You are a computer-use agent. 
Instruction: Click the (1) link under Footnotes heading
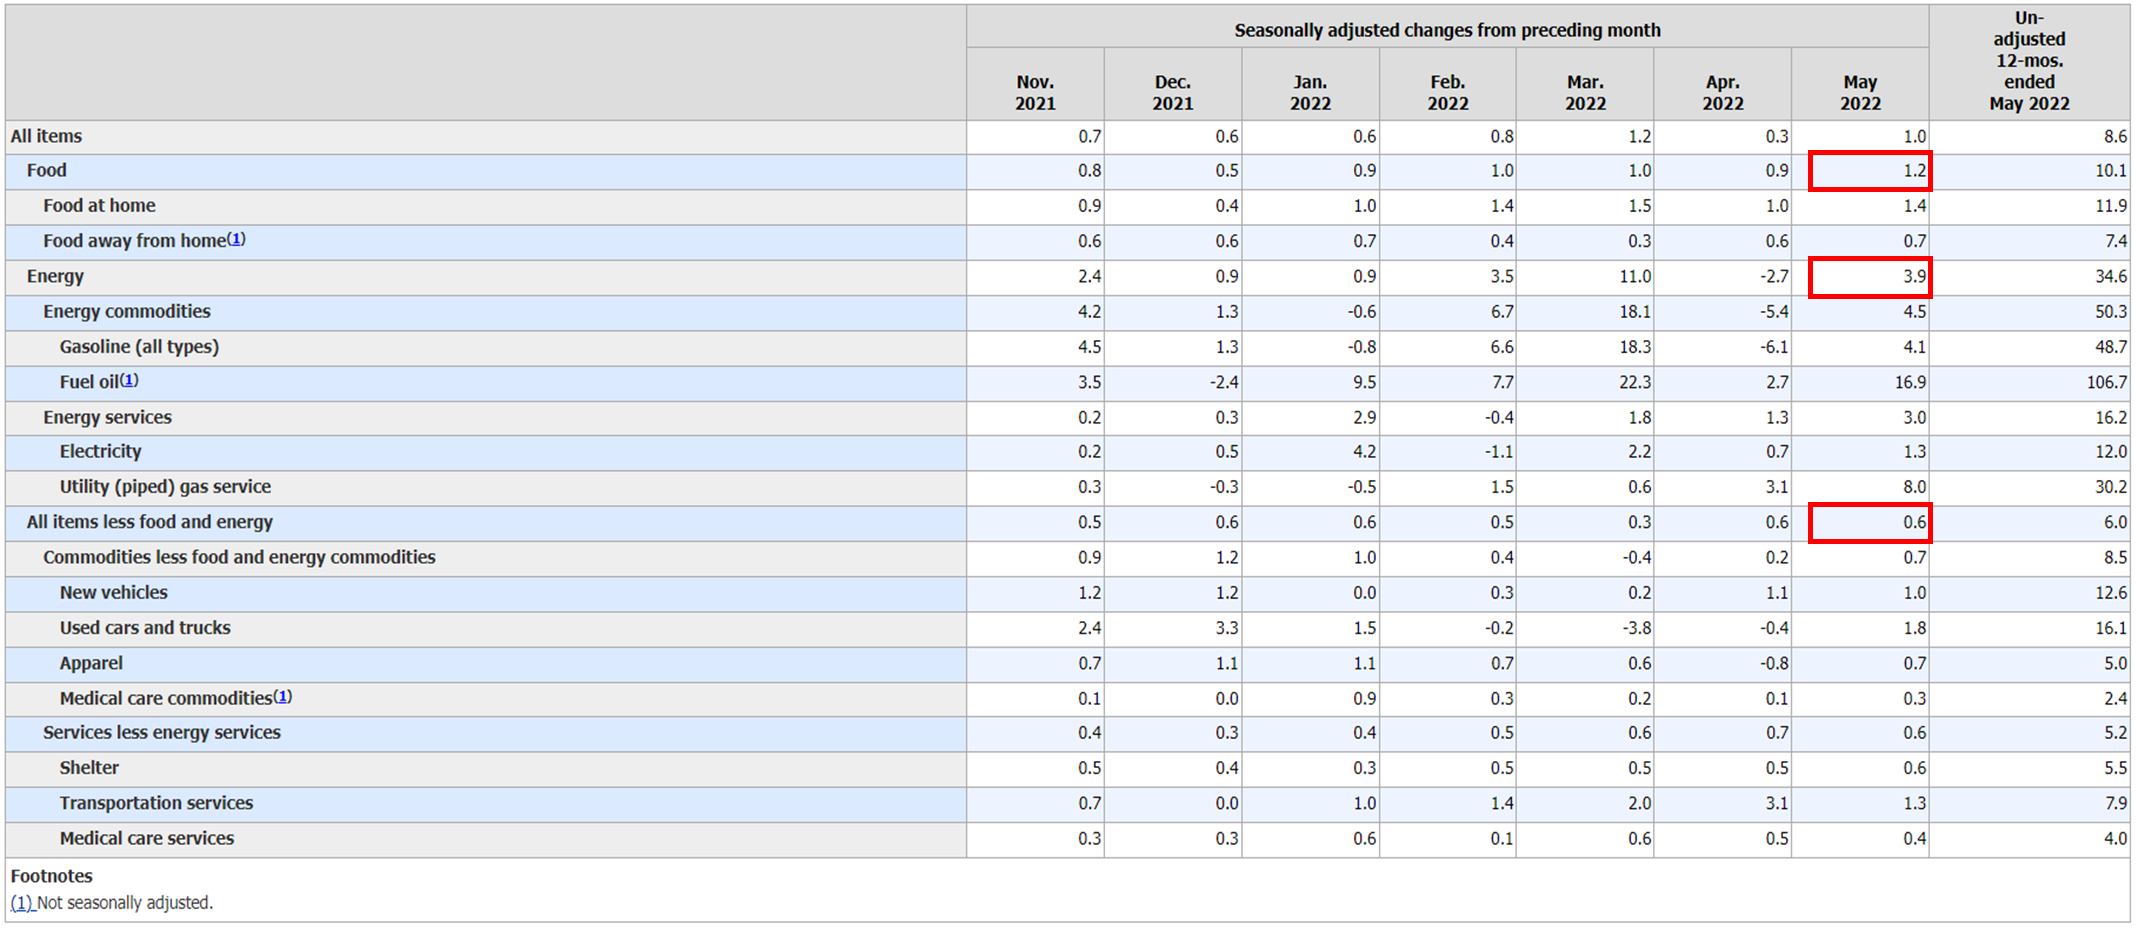[21, 902]
